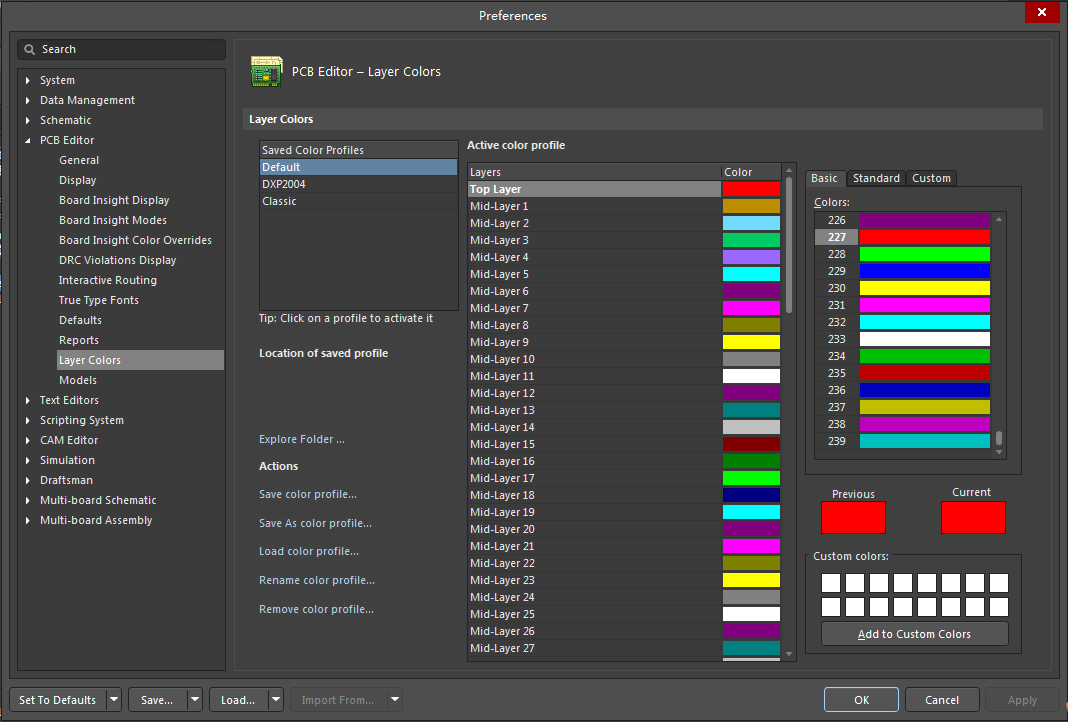Click OK to confirm preferences
The image size is (1068, 722).
(x=861, y=699)
